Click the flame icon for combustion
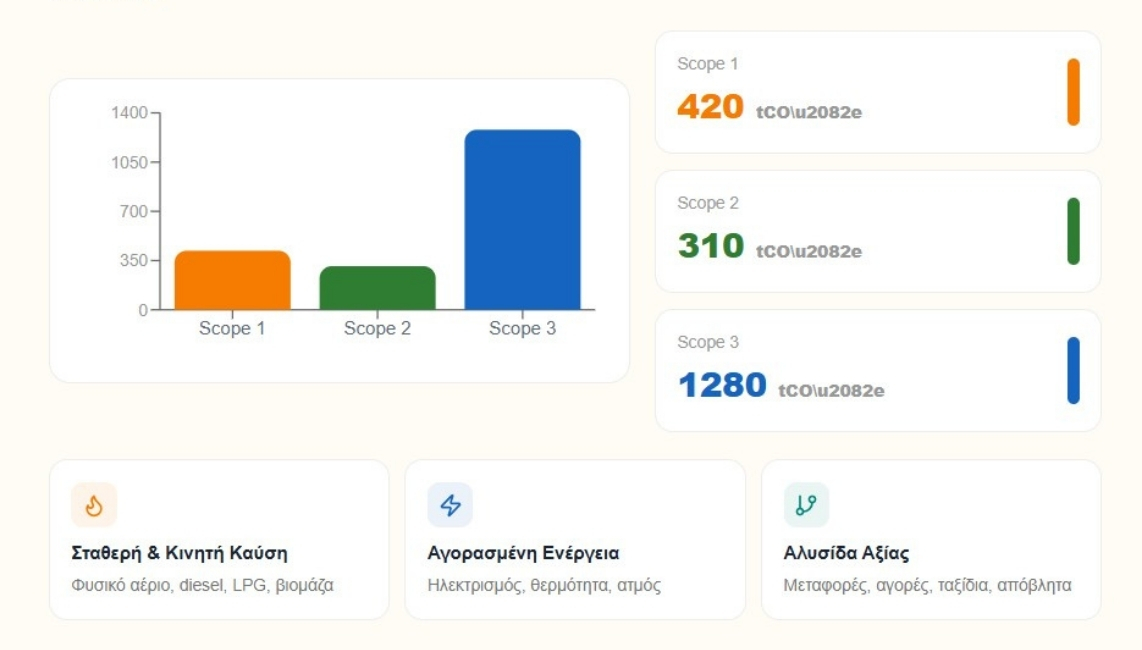 point(94,505)
